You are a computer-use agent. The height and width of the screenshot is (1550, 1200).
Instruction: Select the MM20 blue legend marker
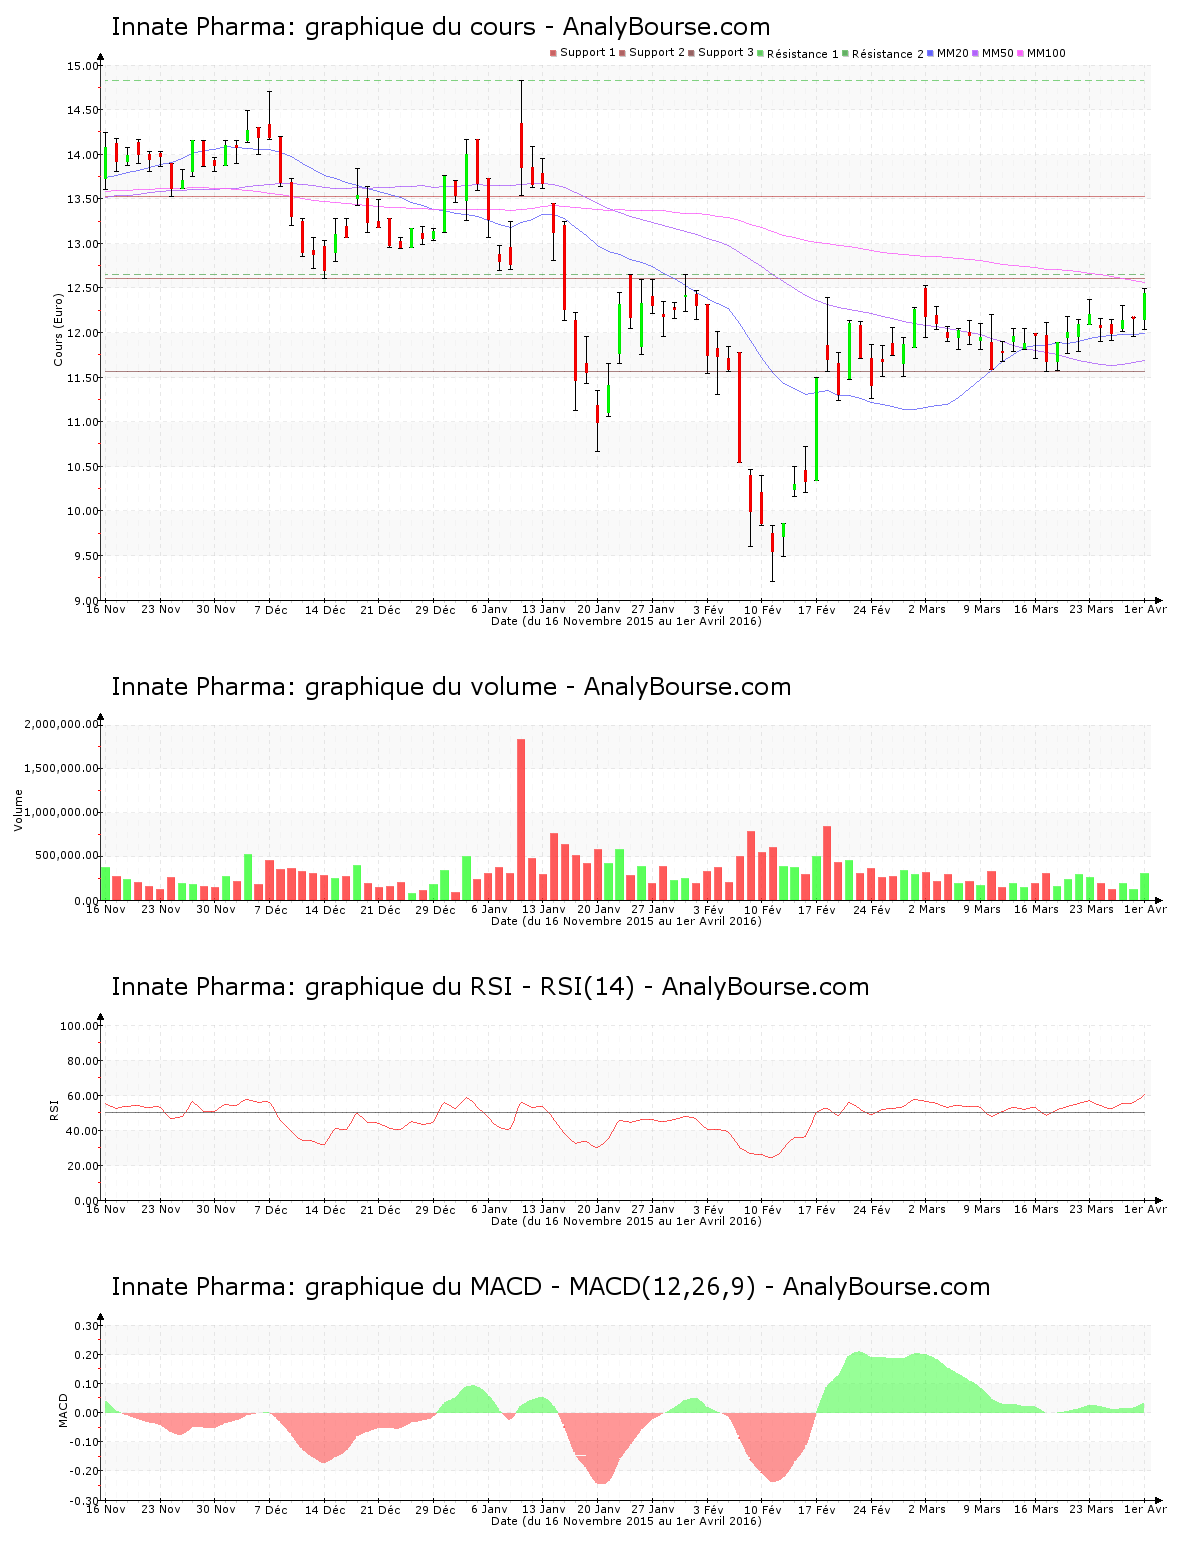[931, 53]
